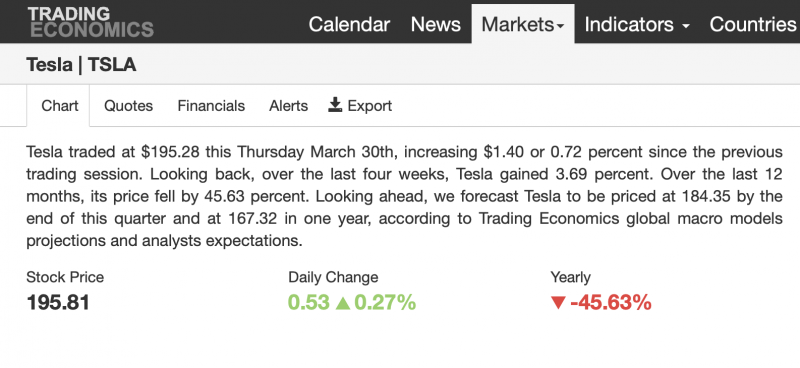The height and width of the screenshot is (368, 800).
Task: Click the 0.27% daily change value
Action: 385,303
